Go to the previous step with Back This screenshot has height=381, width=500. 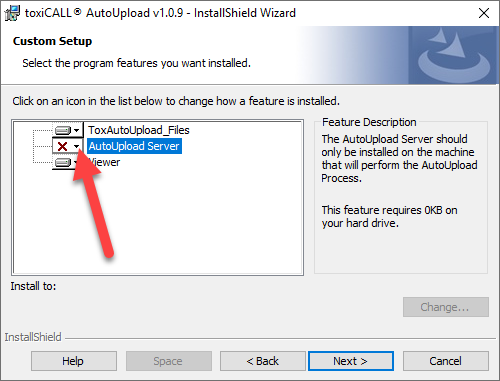pyautogui.click(x=263, y=361)
